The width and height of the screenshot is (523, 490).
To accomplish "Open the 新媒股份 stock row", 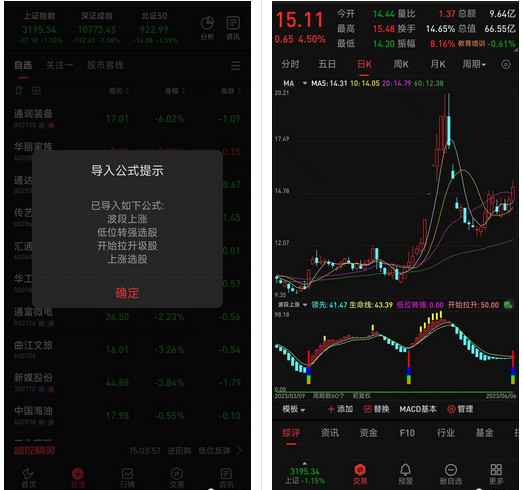I will click(127, 383).
